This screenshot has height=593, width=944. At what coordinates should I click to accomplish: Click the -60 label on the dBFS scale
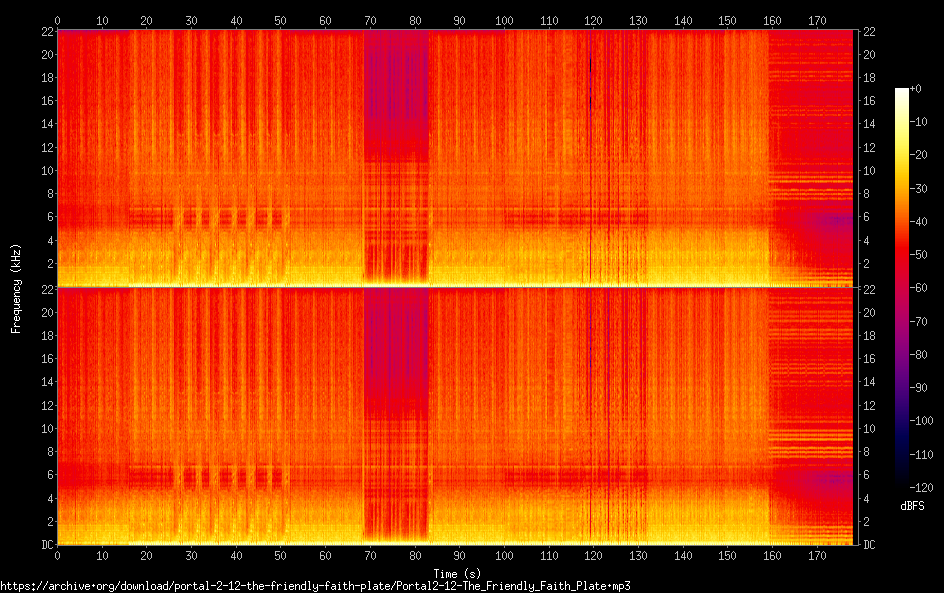coord(918,288)
